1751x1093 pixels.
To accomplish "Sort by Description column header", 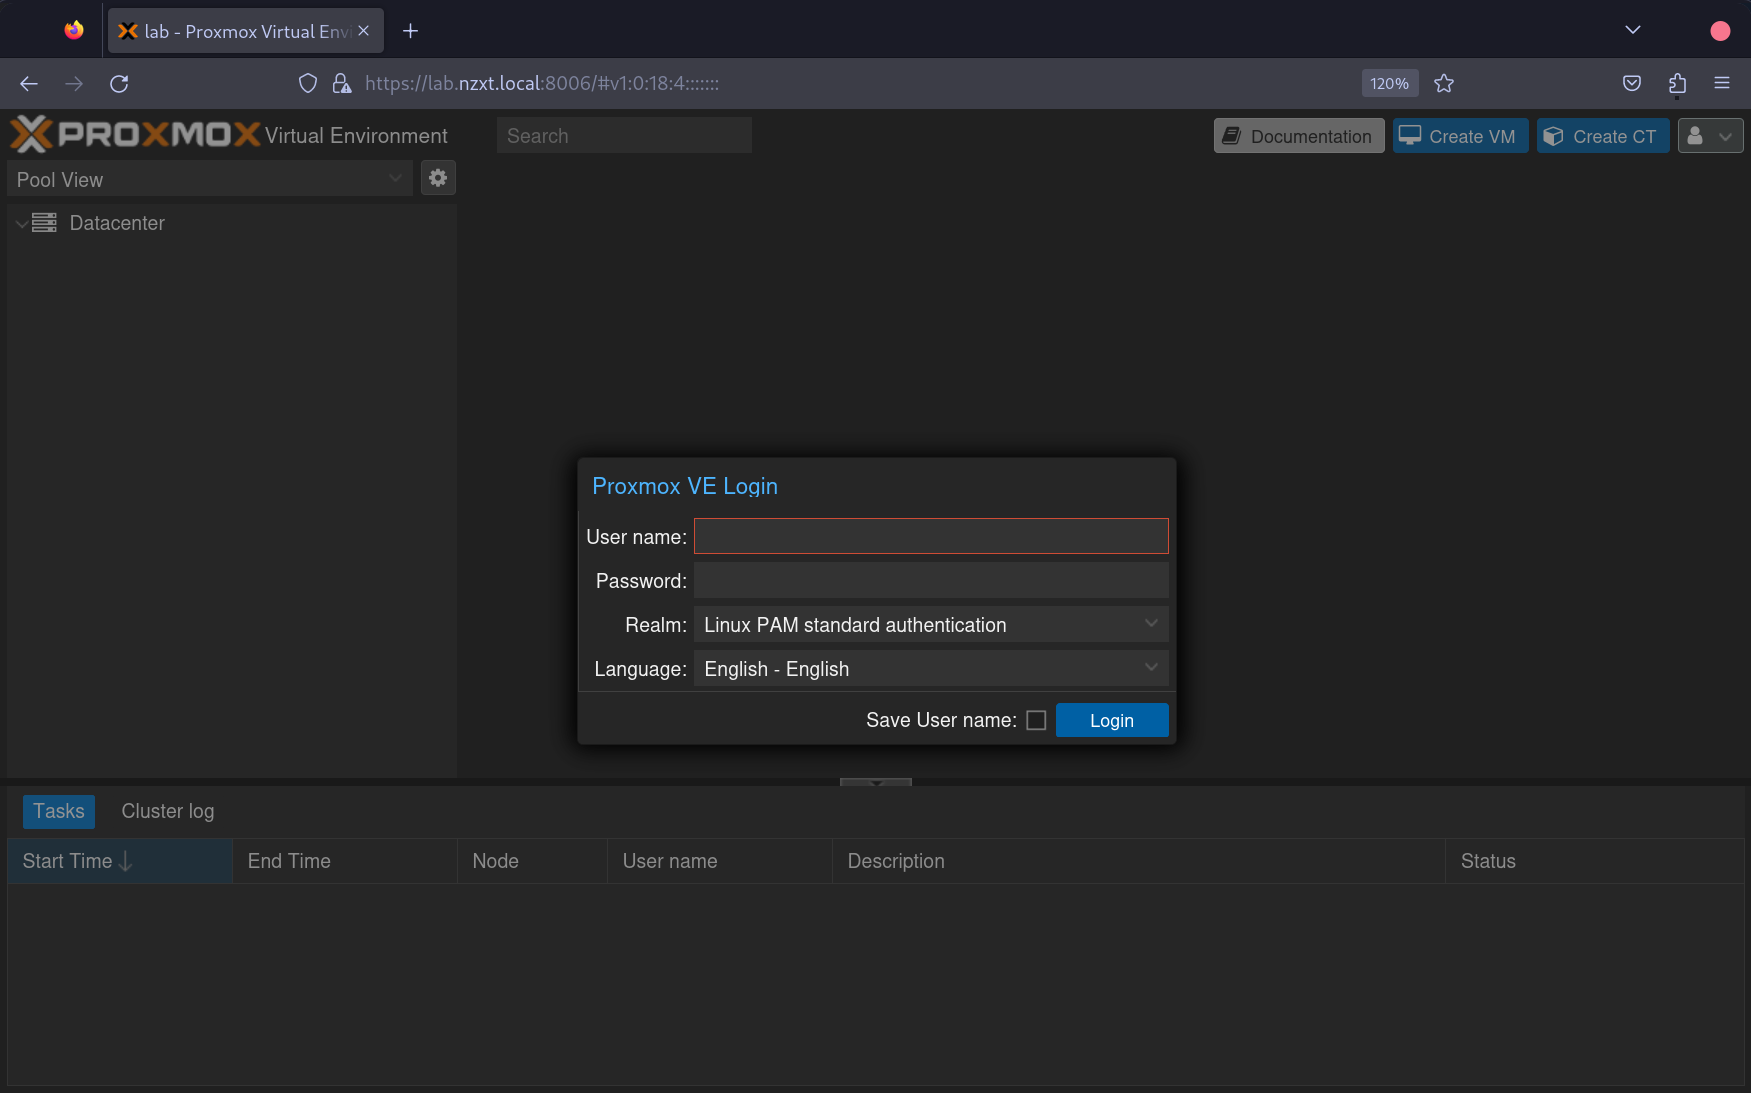I will tap(1139, 861).
